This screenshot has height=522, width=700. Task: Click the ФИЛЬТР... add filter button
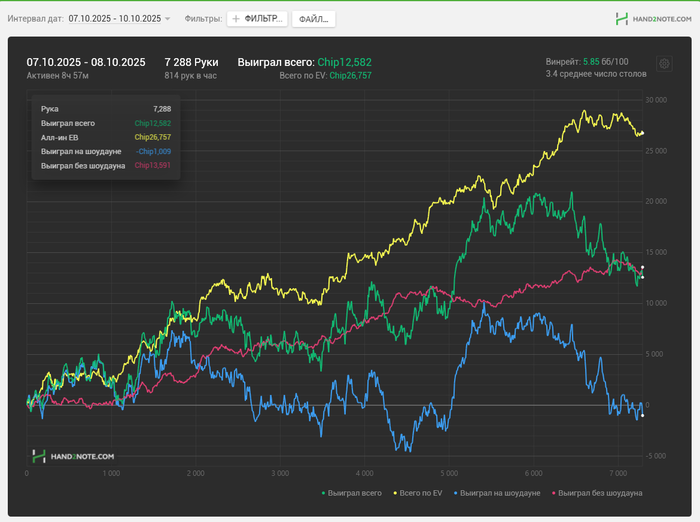[257, 19]
